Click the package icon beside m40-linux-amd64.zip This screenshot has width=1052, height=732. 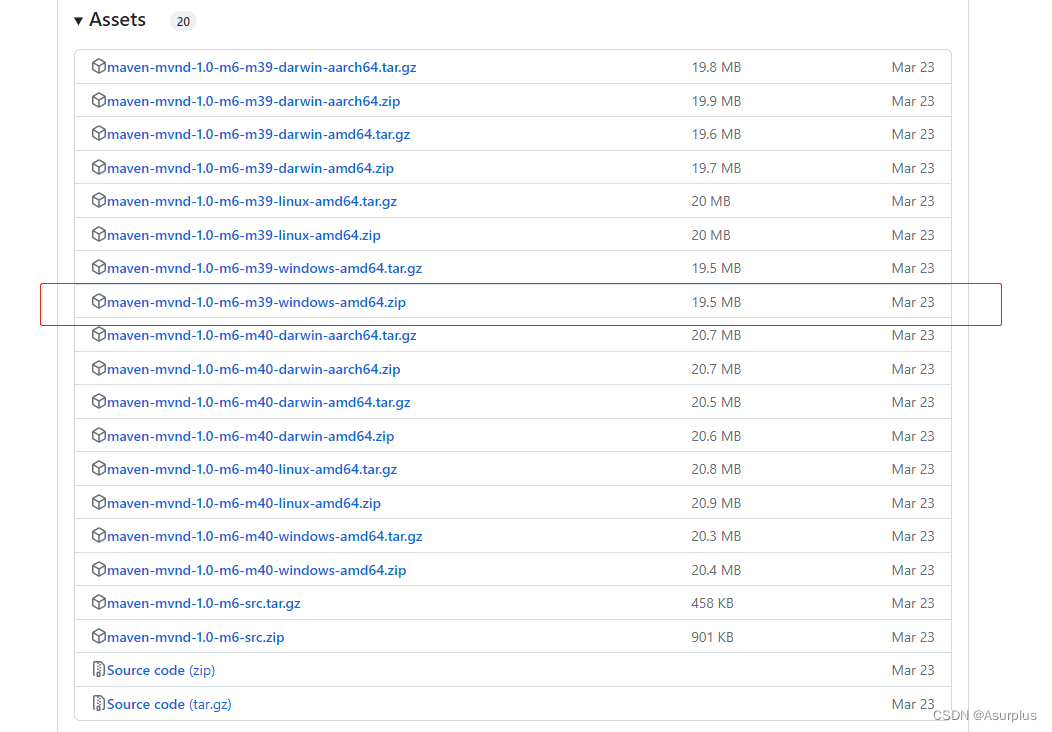99,502
